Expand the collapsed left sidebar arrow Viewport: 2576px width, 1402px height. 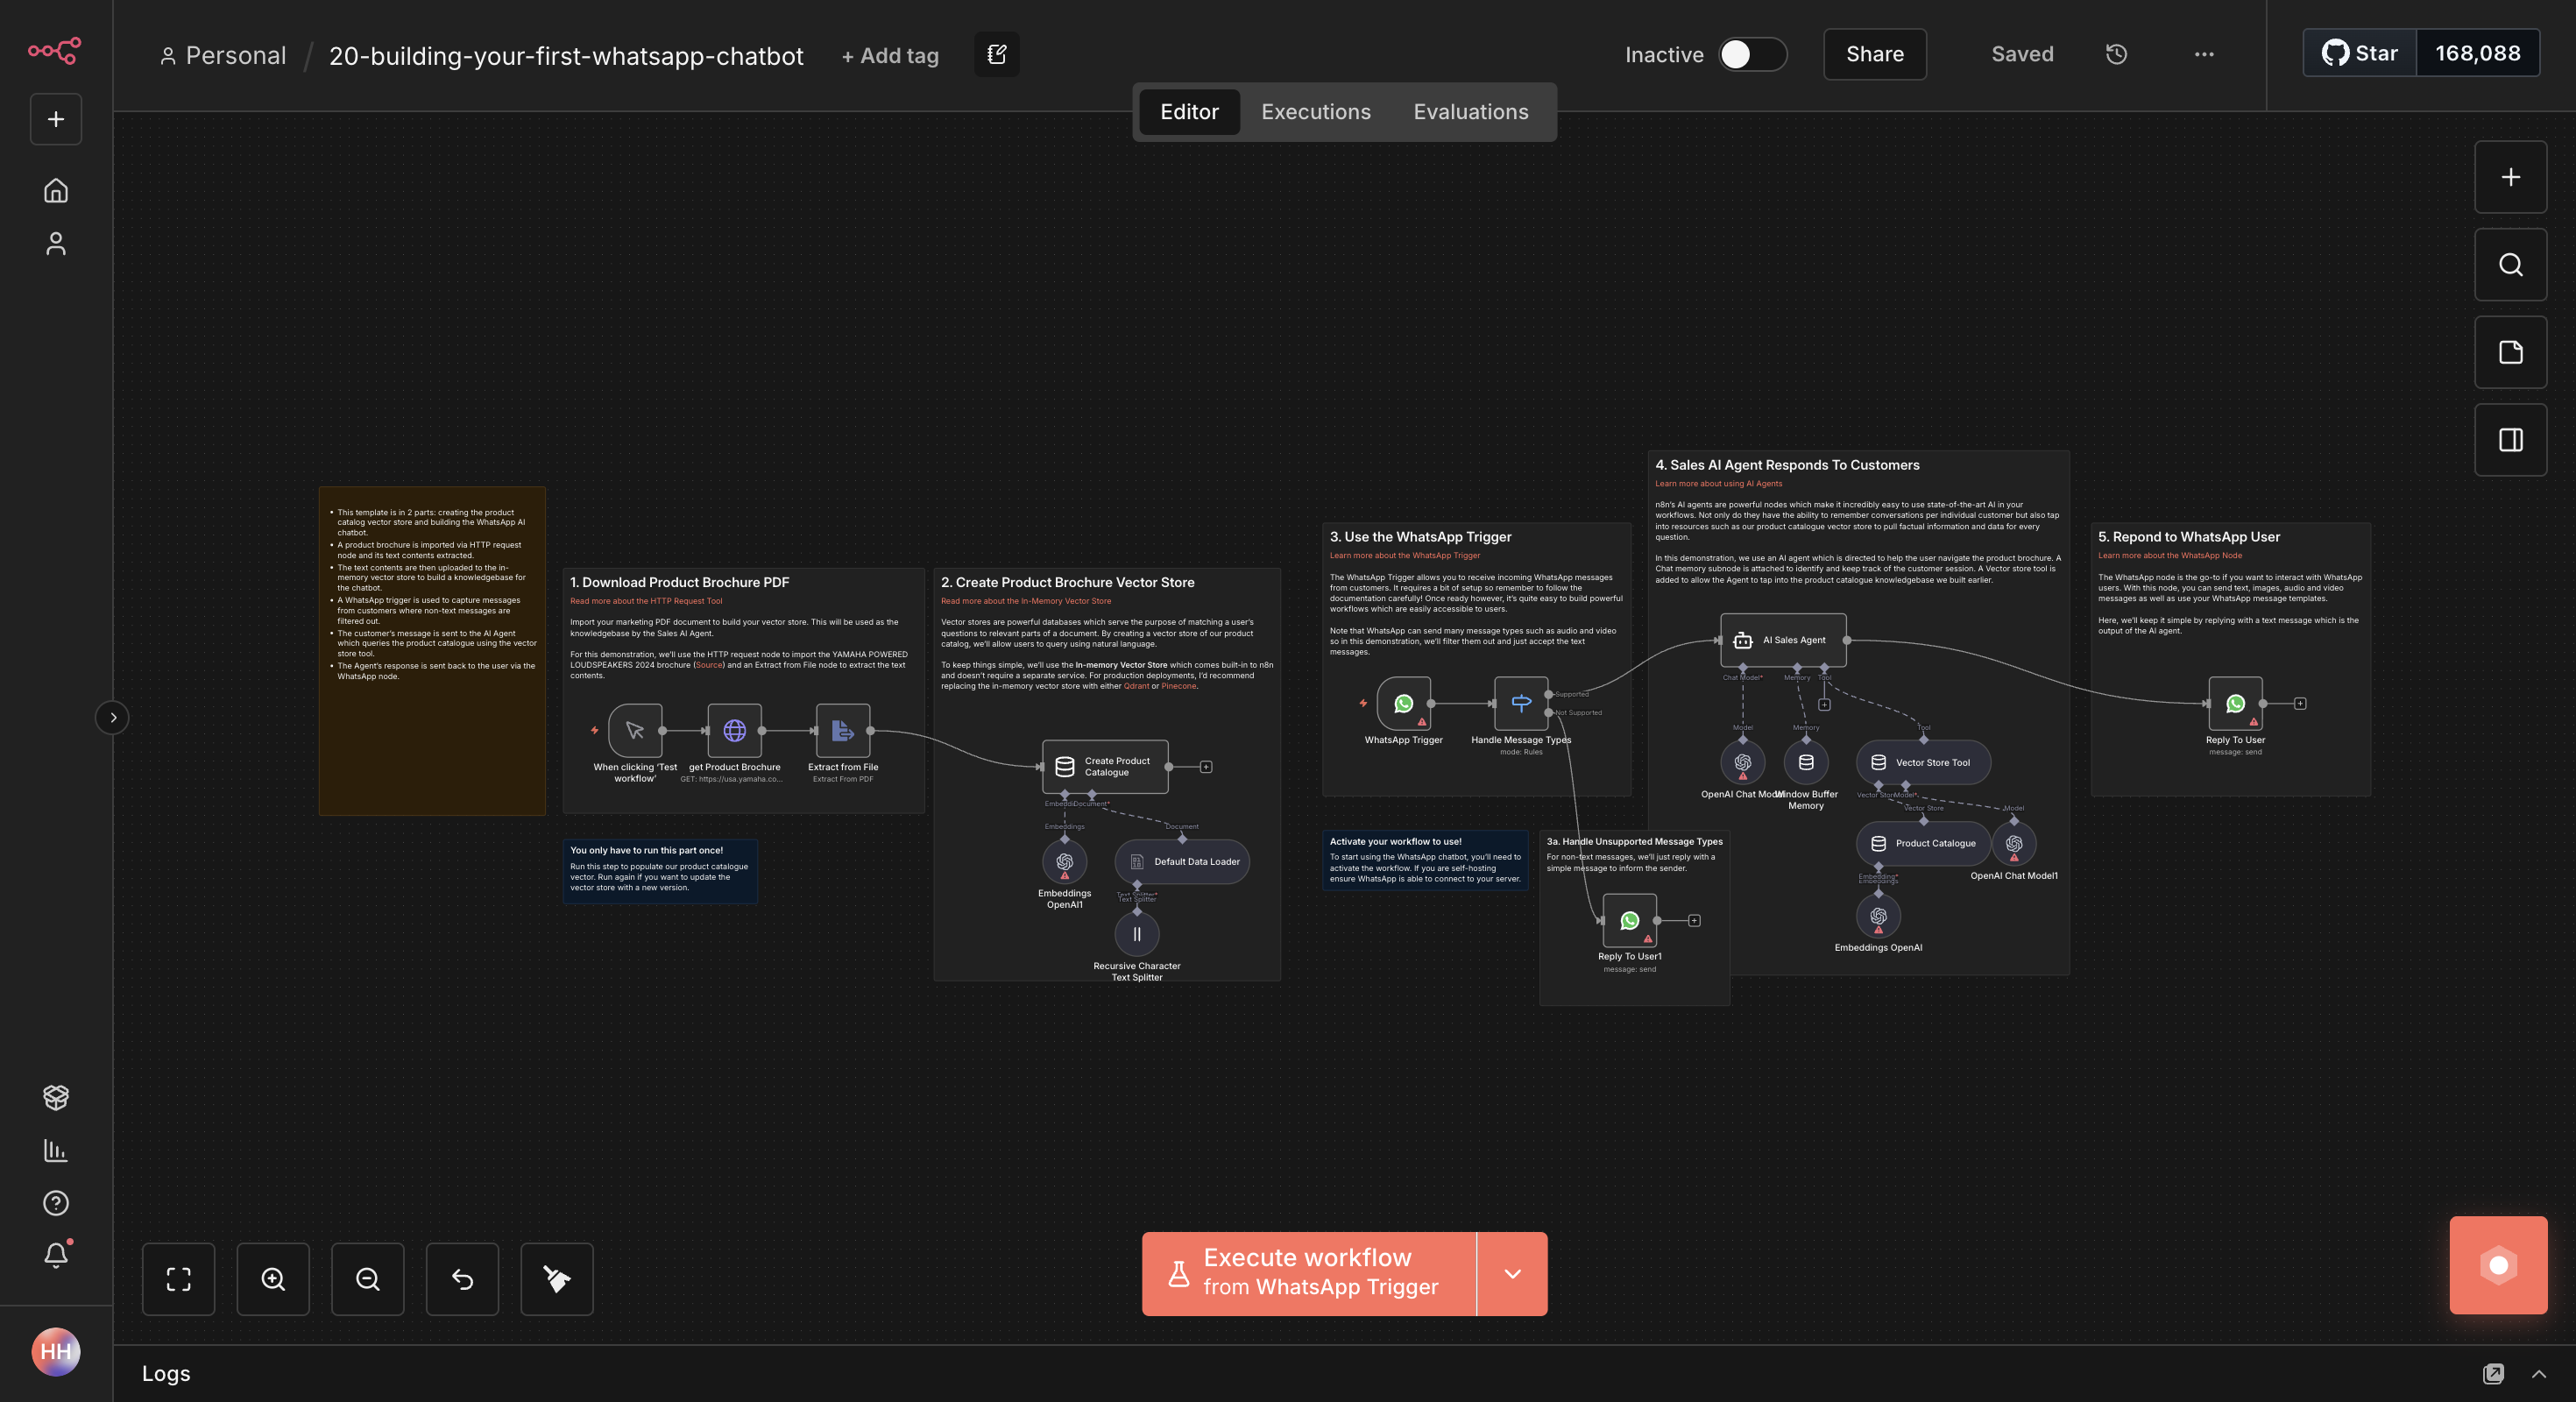112,717
